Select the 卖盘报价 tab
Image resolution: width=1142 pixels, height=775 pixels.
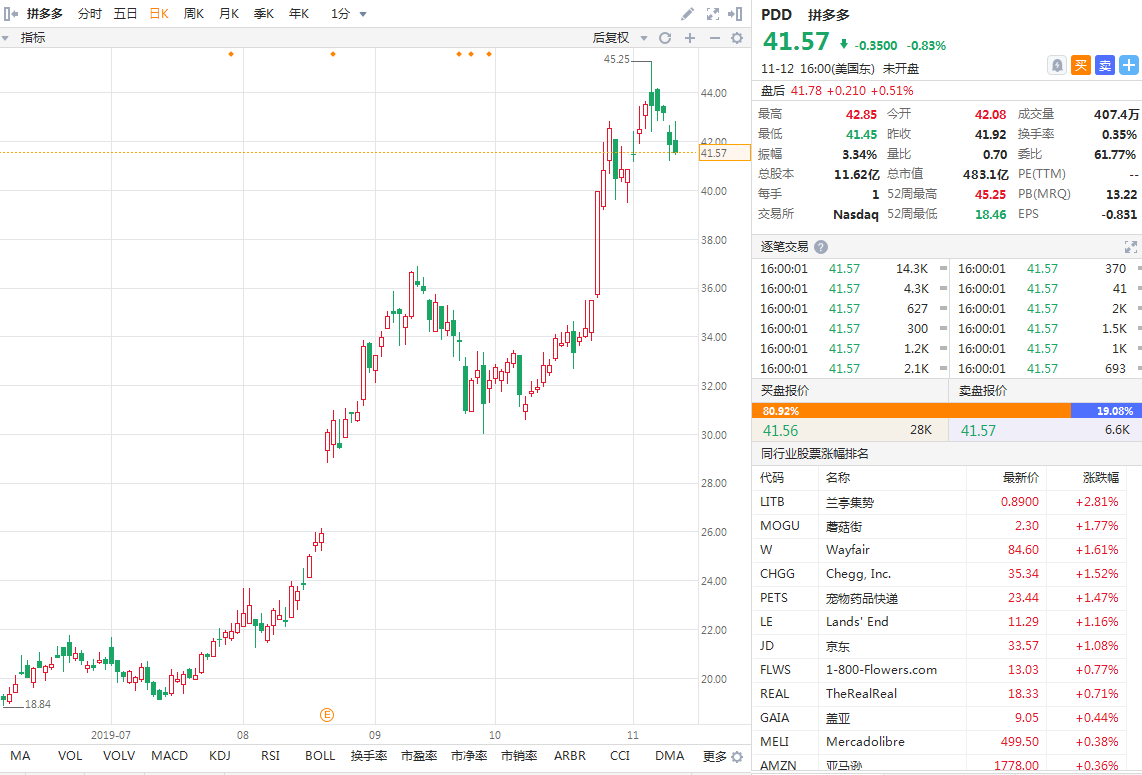tap(1046, 390)
